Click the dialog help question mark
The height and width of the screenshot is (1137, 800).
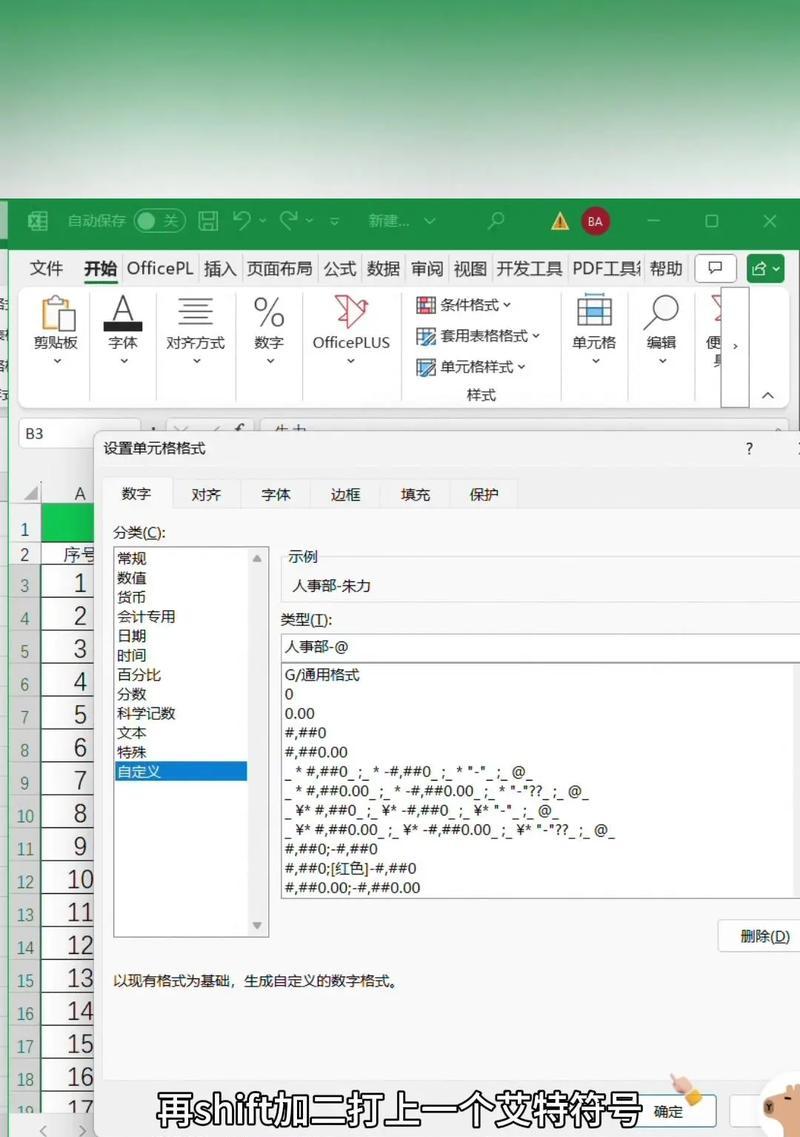point(749,449)
